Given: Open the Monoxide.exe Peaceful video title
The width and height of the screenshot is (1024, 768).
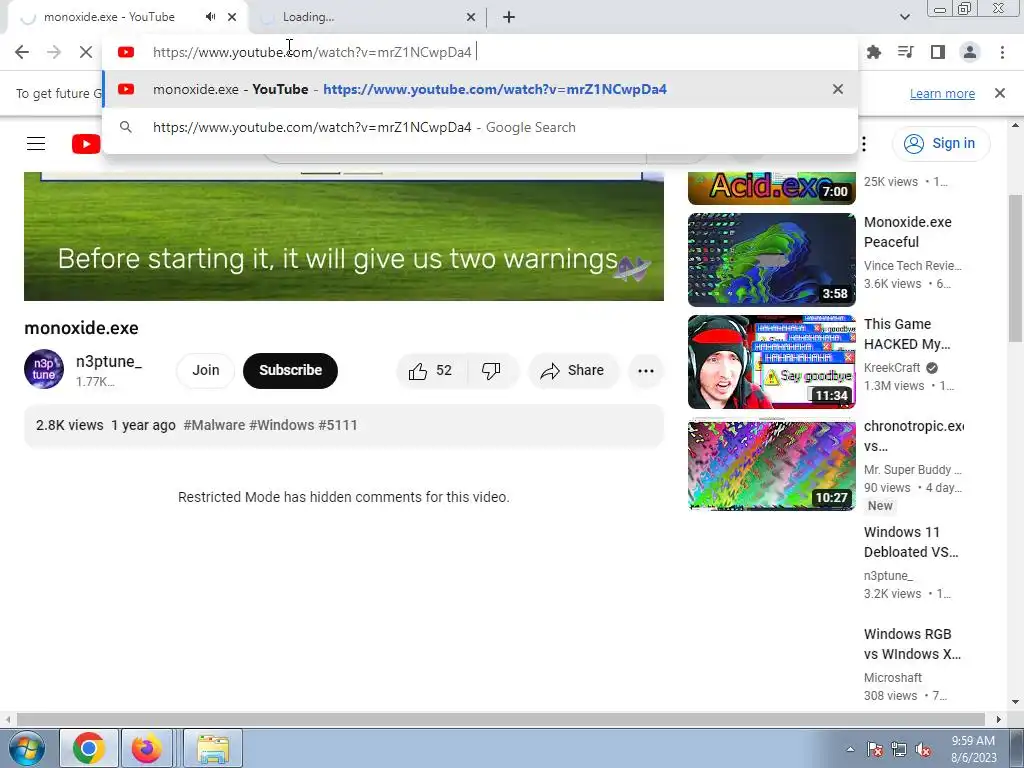Looking at the screenshot, I should tap(908, 232).
